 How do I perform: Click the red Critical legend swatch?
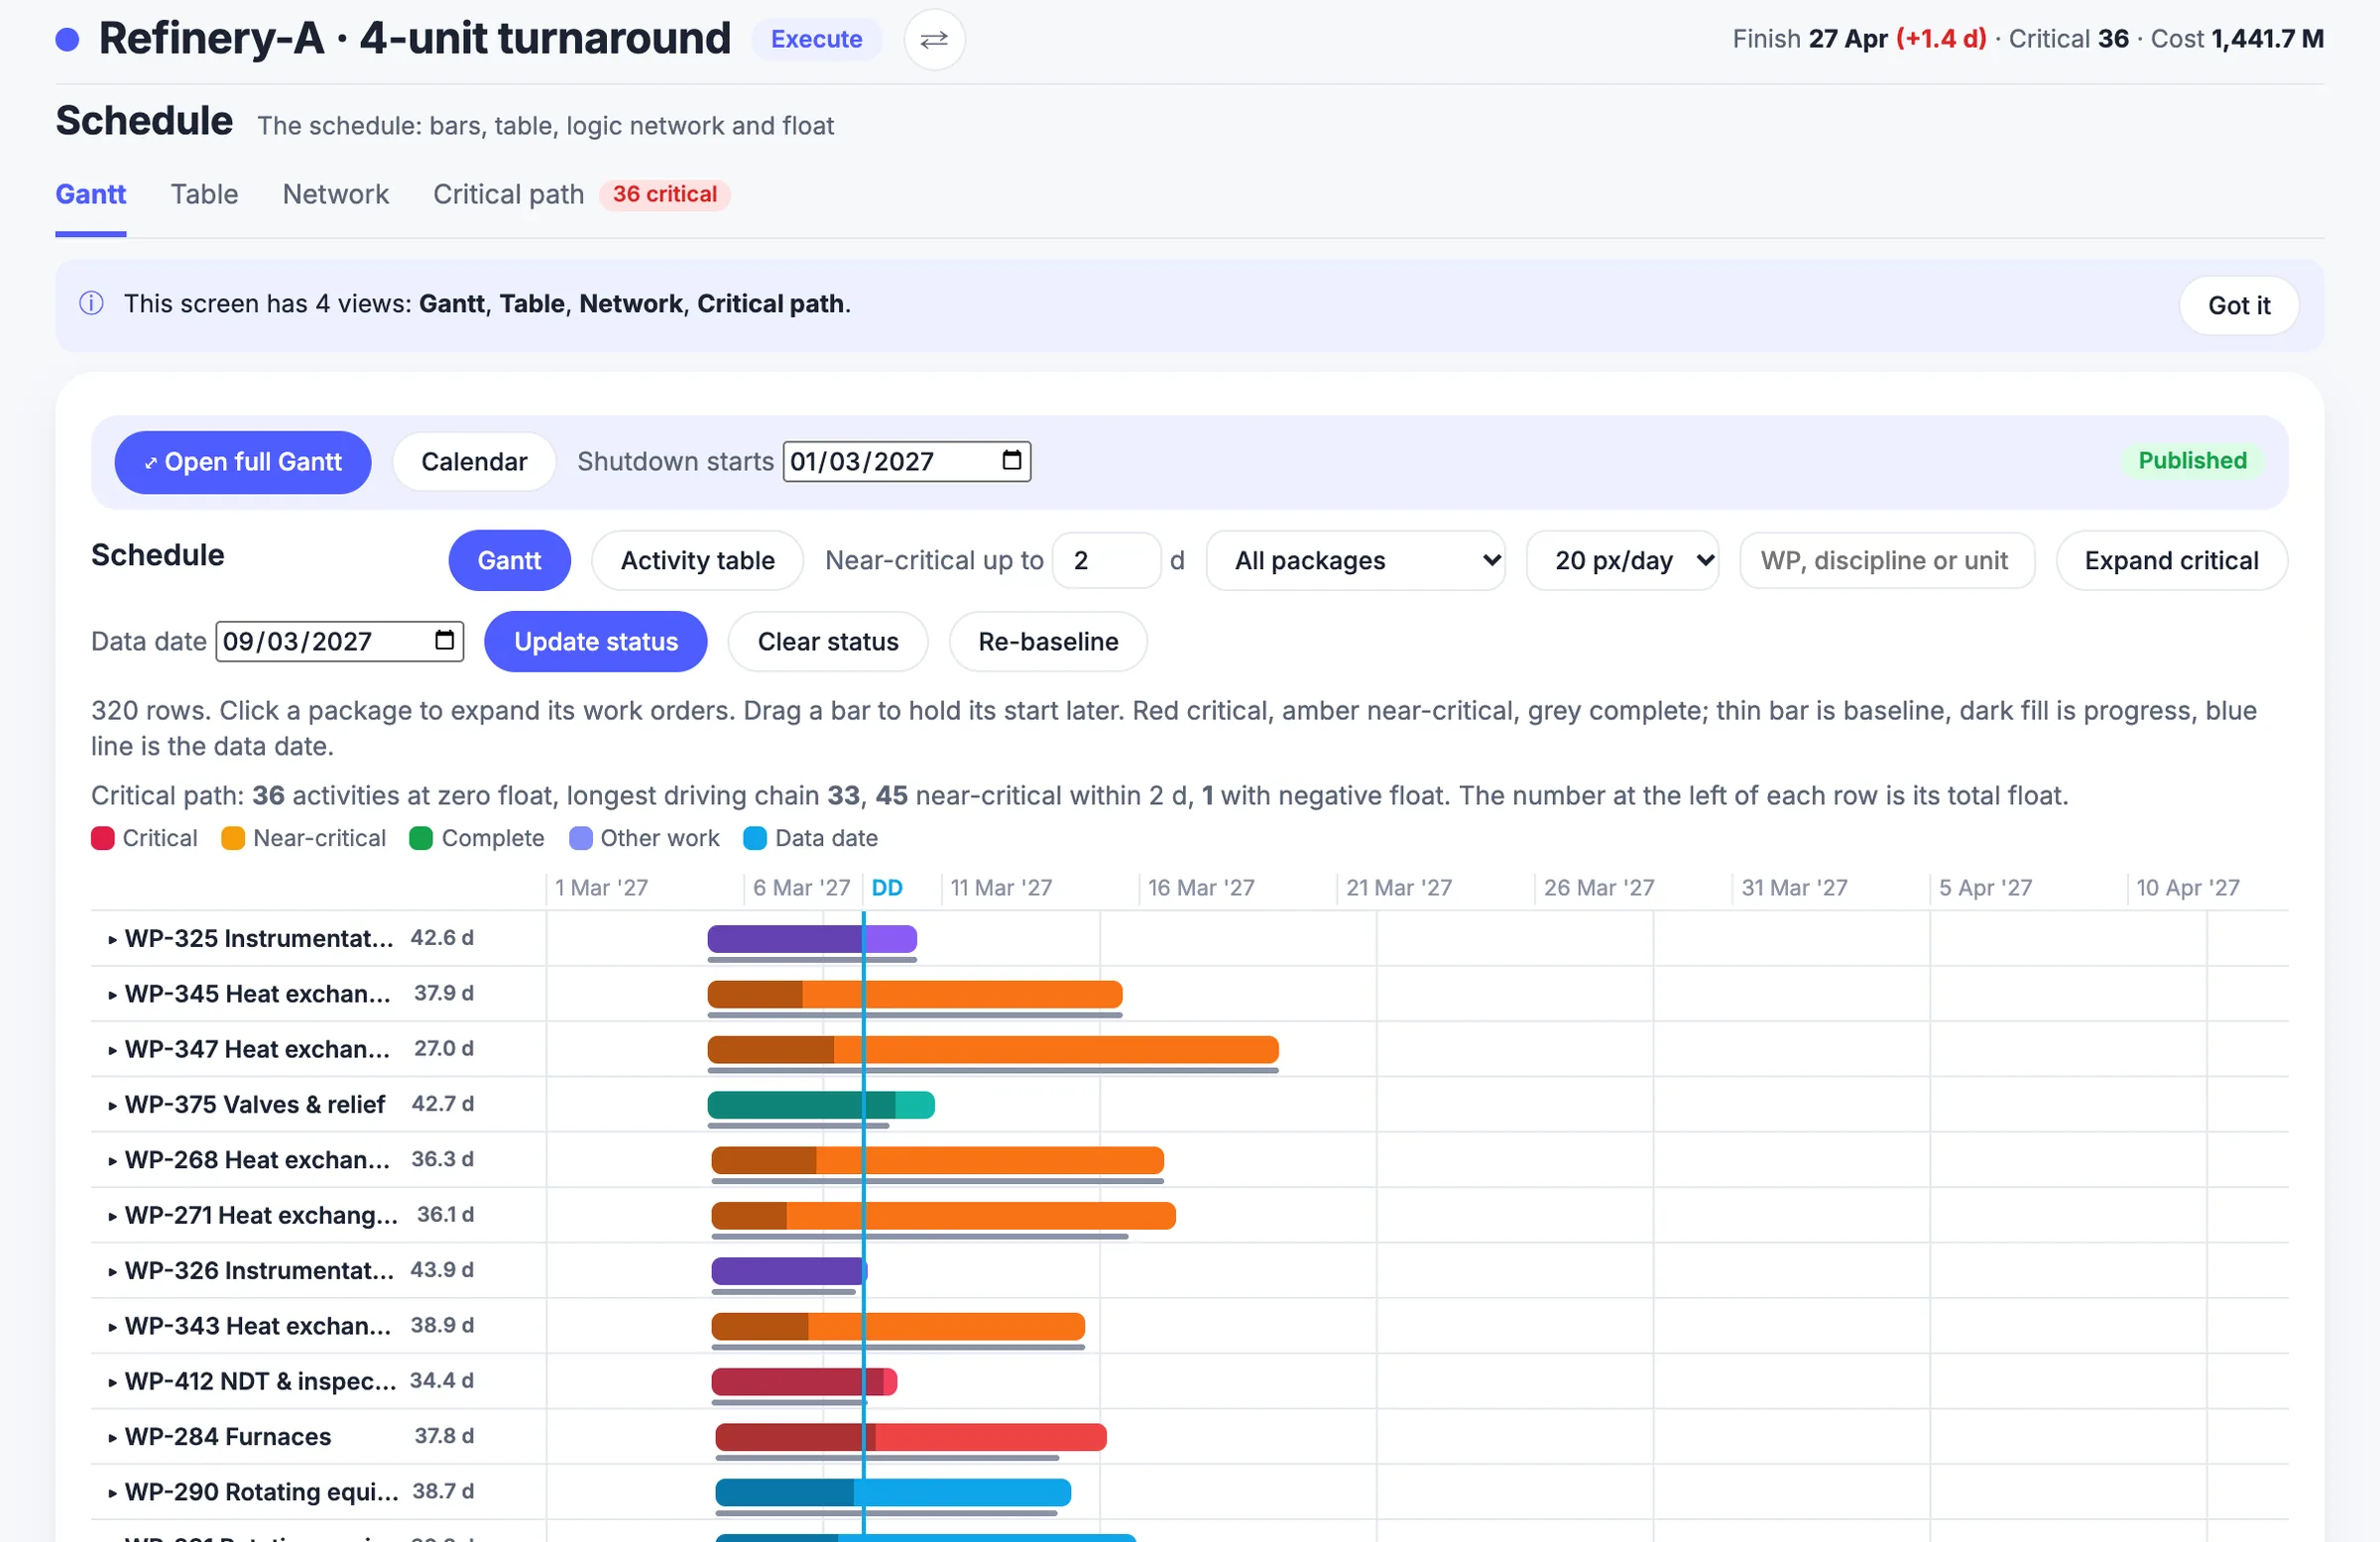click(x=102, y=838)
